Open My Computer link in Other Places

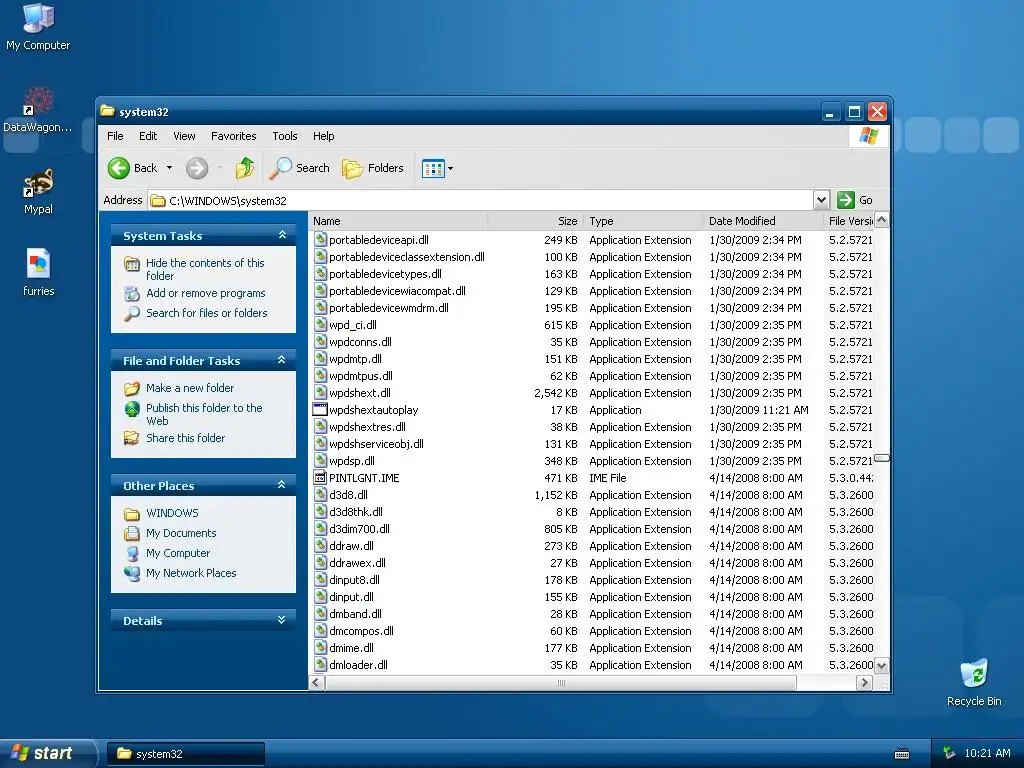click(178, 553)
